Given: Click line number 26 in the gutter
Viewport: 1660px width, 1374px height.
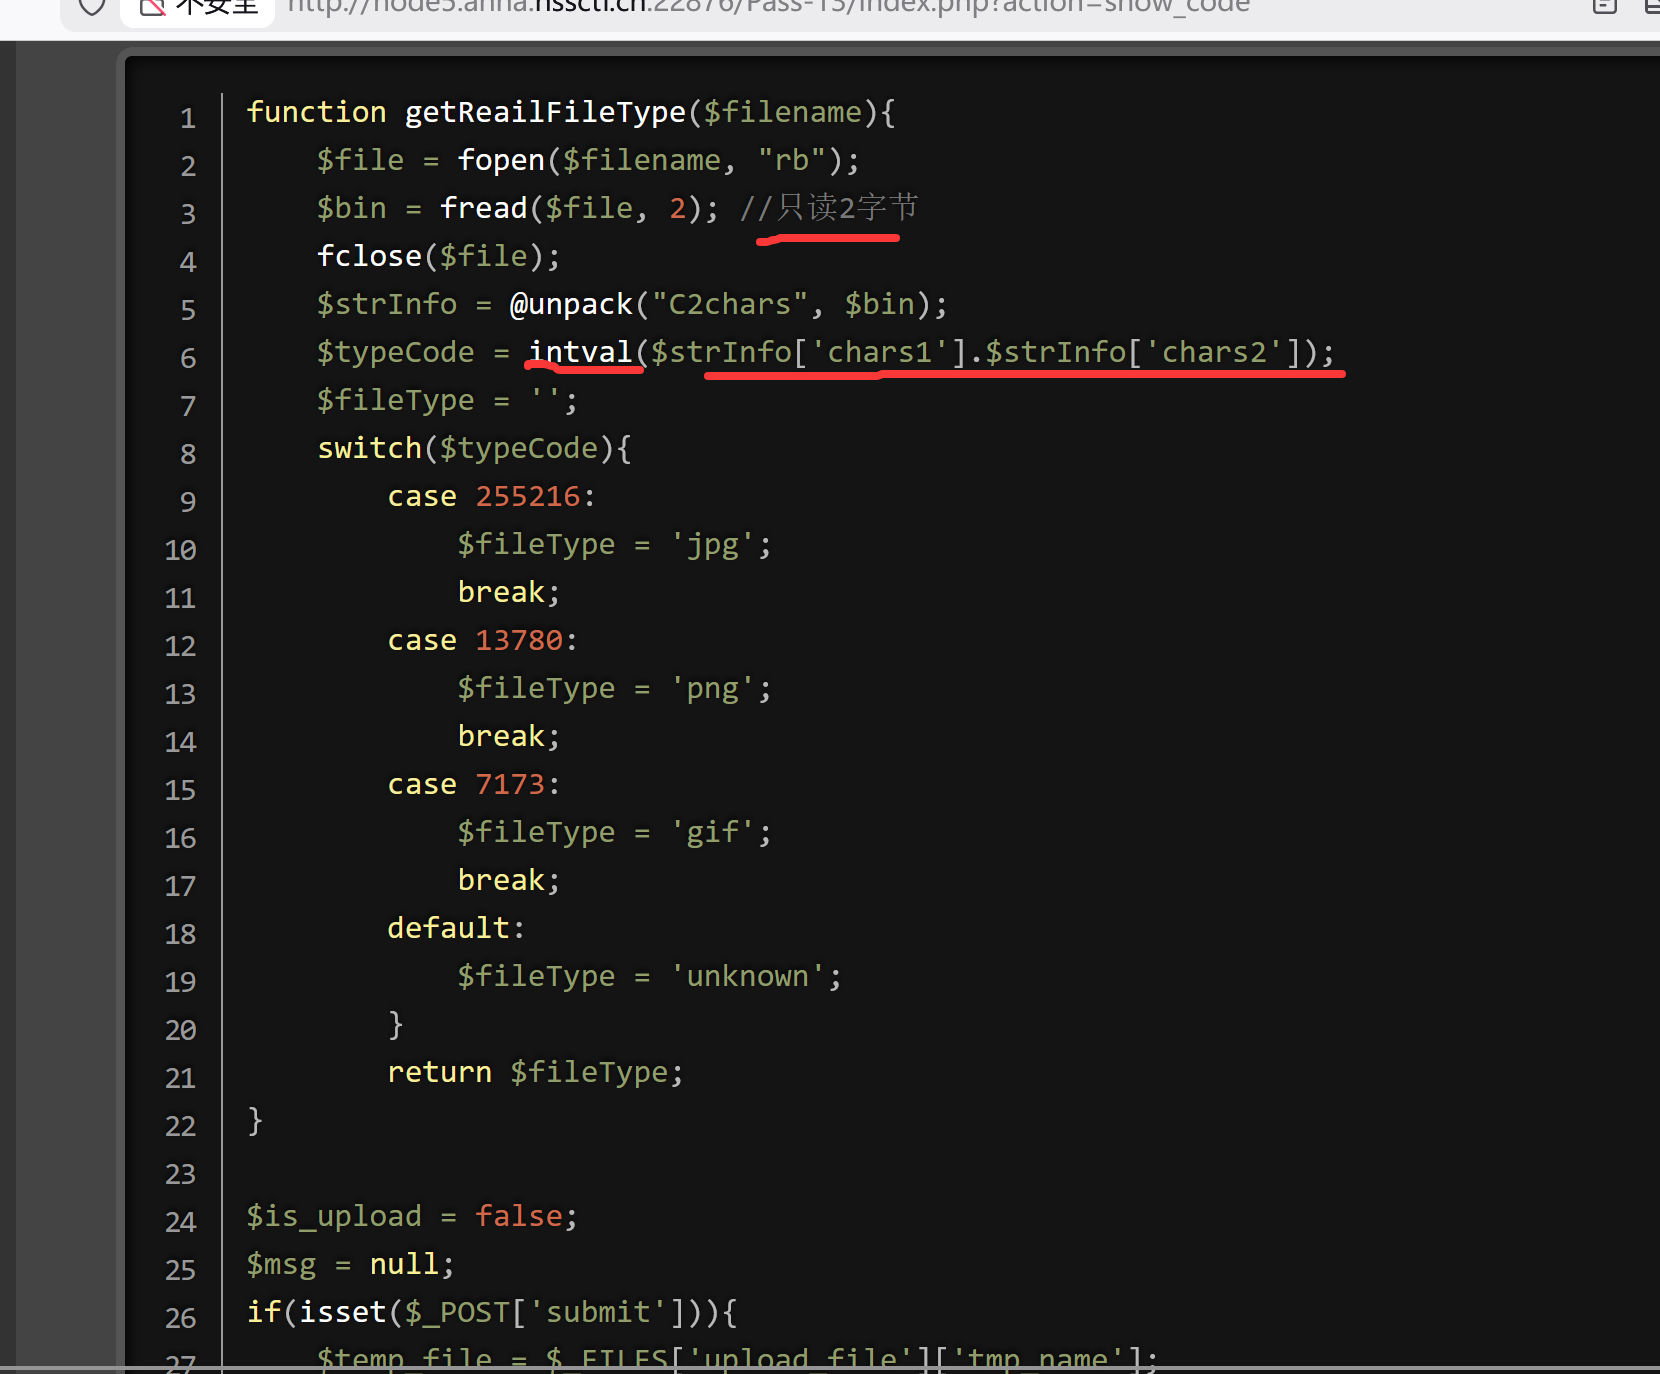Looking at the screenshot, I should pyautogui.click(x=180, y=1318).
